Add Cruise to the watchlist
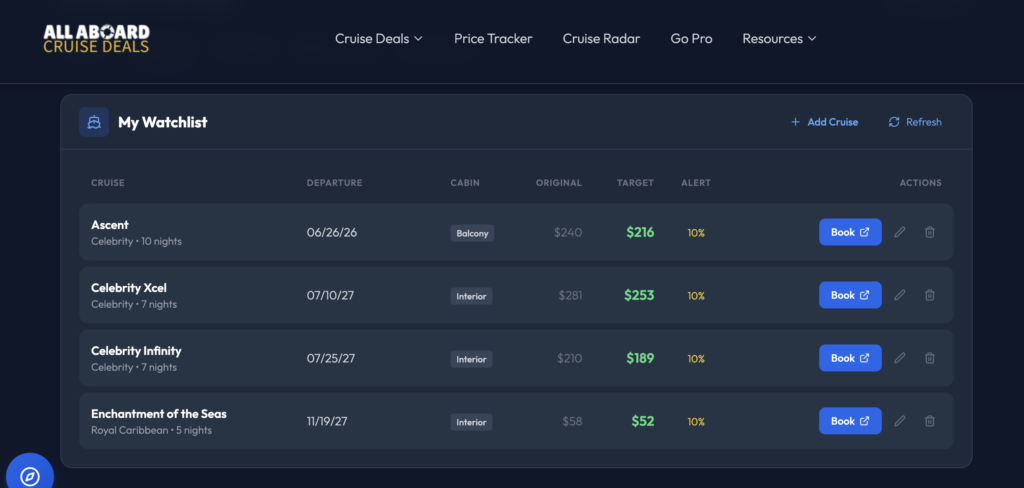This screenshot has height=488, width=1024. coord(824,122)
